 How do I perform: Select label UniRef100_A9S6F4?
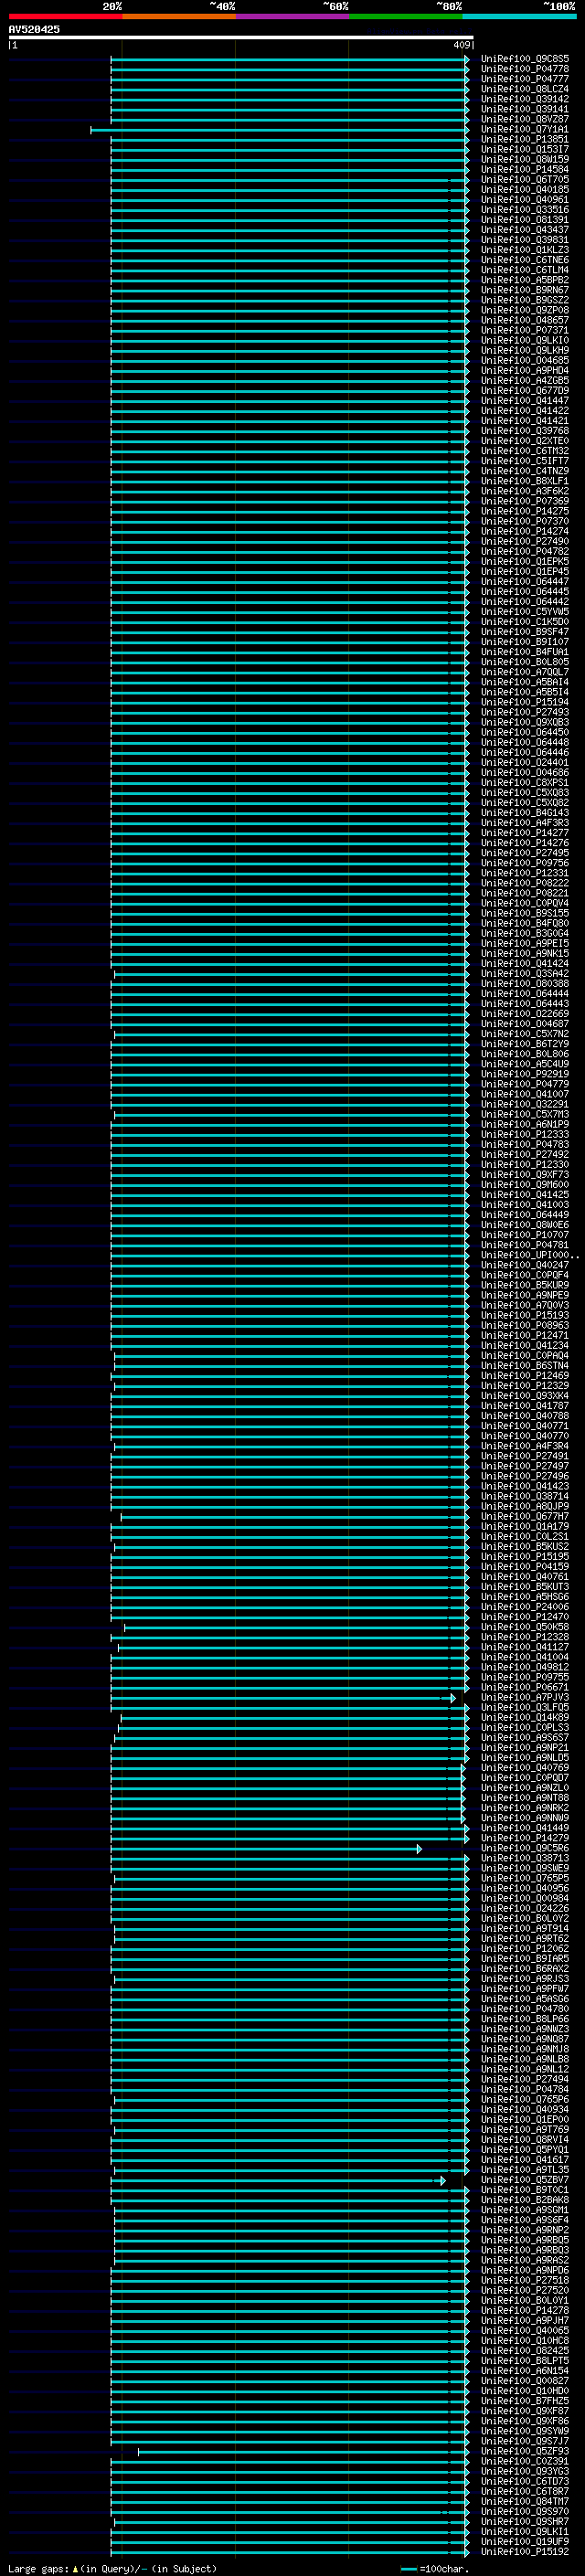524,2220
